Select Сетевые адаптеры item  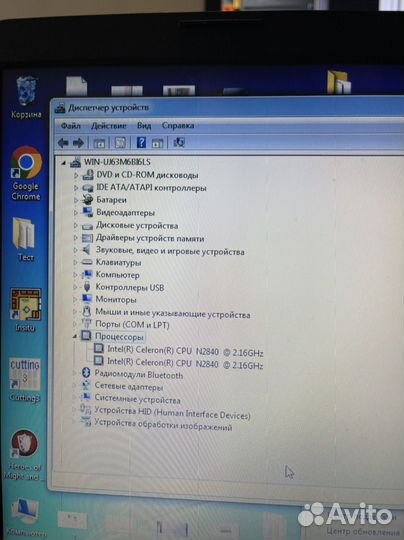pos(129,387)
